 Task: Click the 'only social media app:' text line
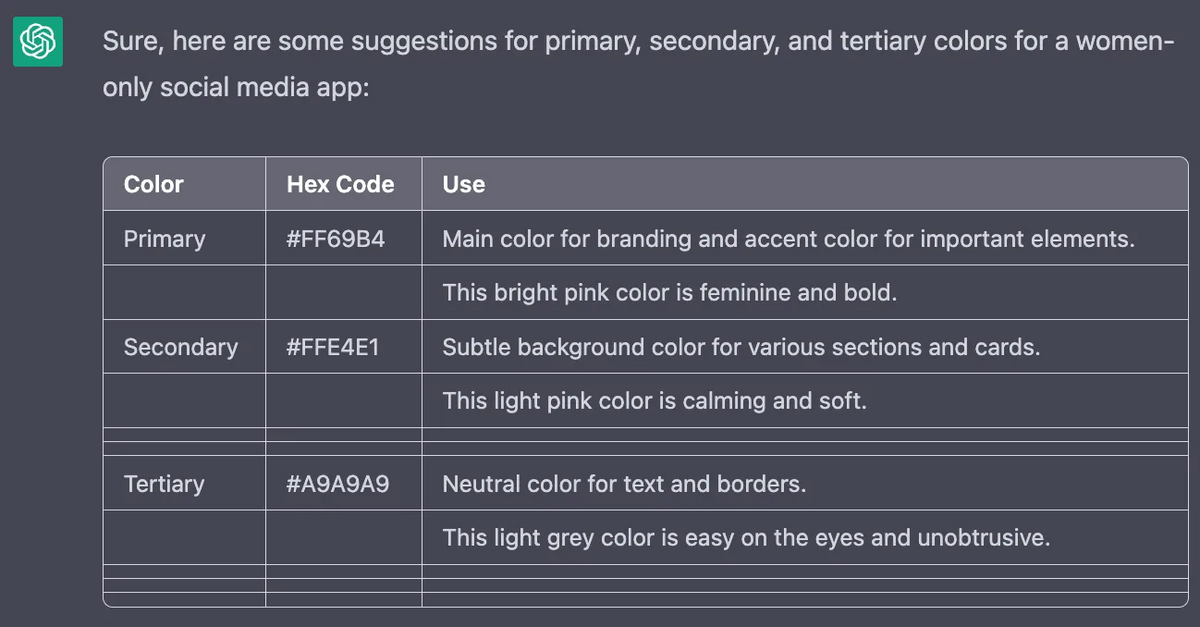pos(236,87)
